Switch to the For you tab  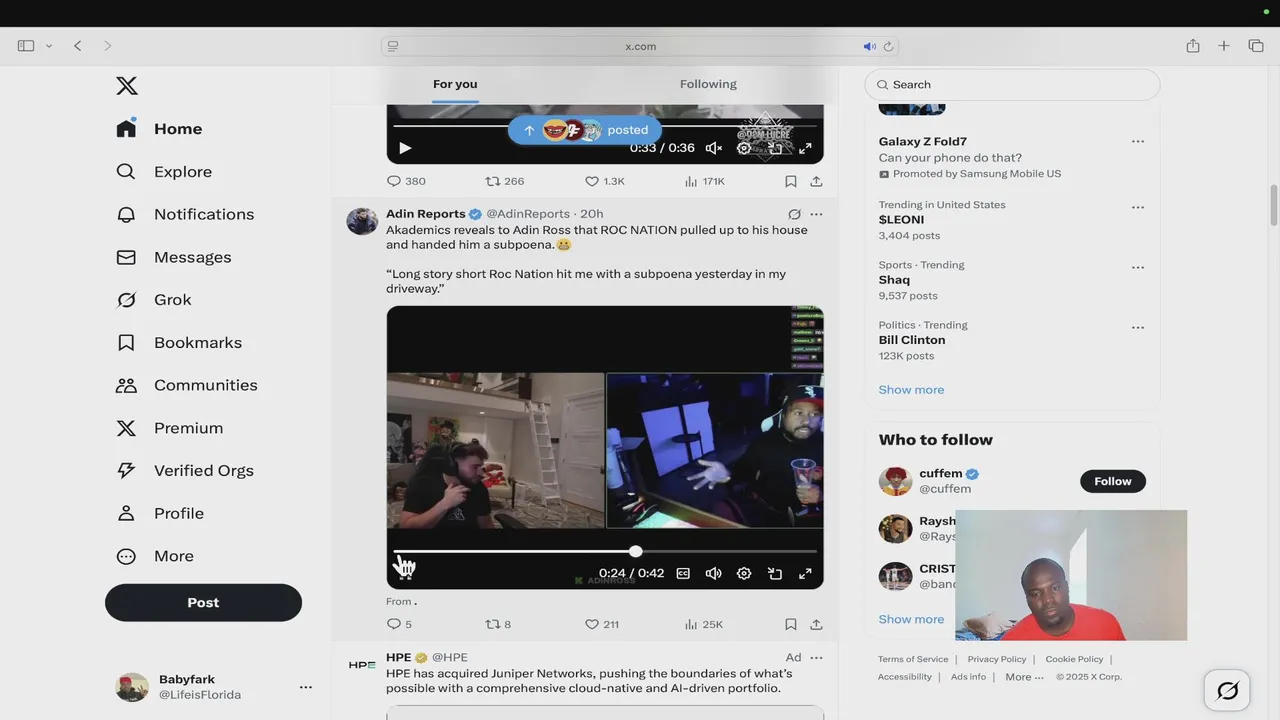[x=455, y=84]
